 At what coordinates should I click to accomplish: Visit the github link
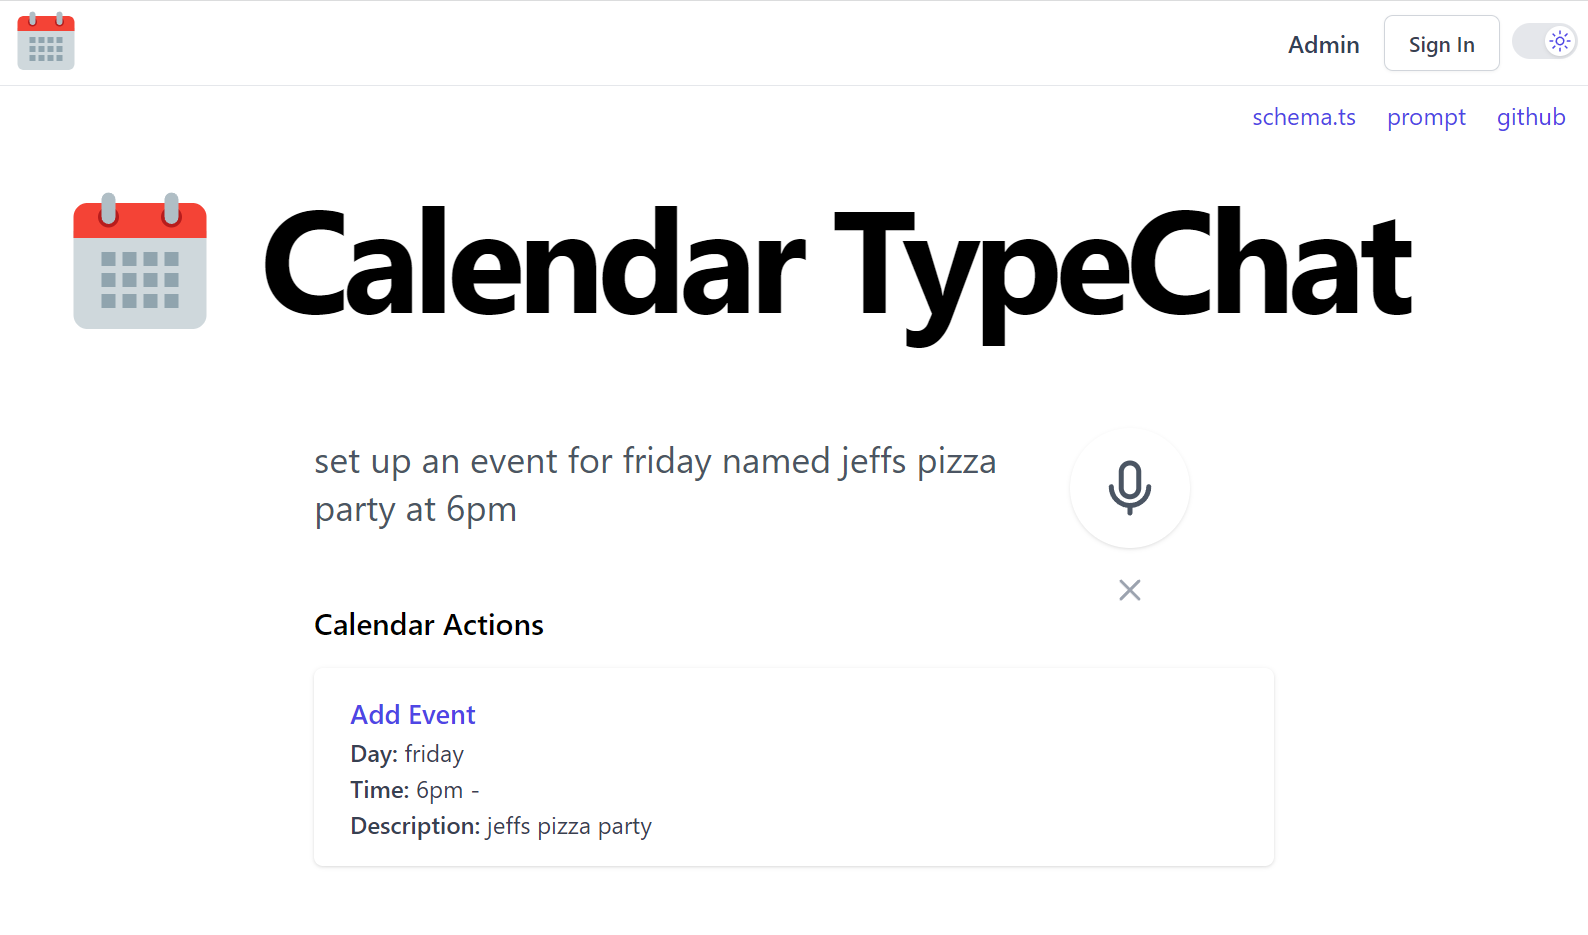click(x=1531, y=117)
